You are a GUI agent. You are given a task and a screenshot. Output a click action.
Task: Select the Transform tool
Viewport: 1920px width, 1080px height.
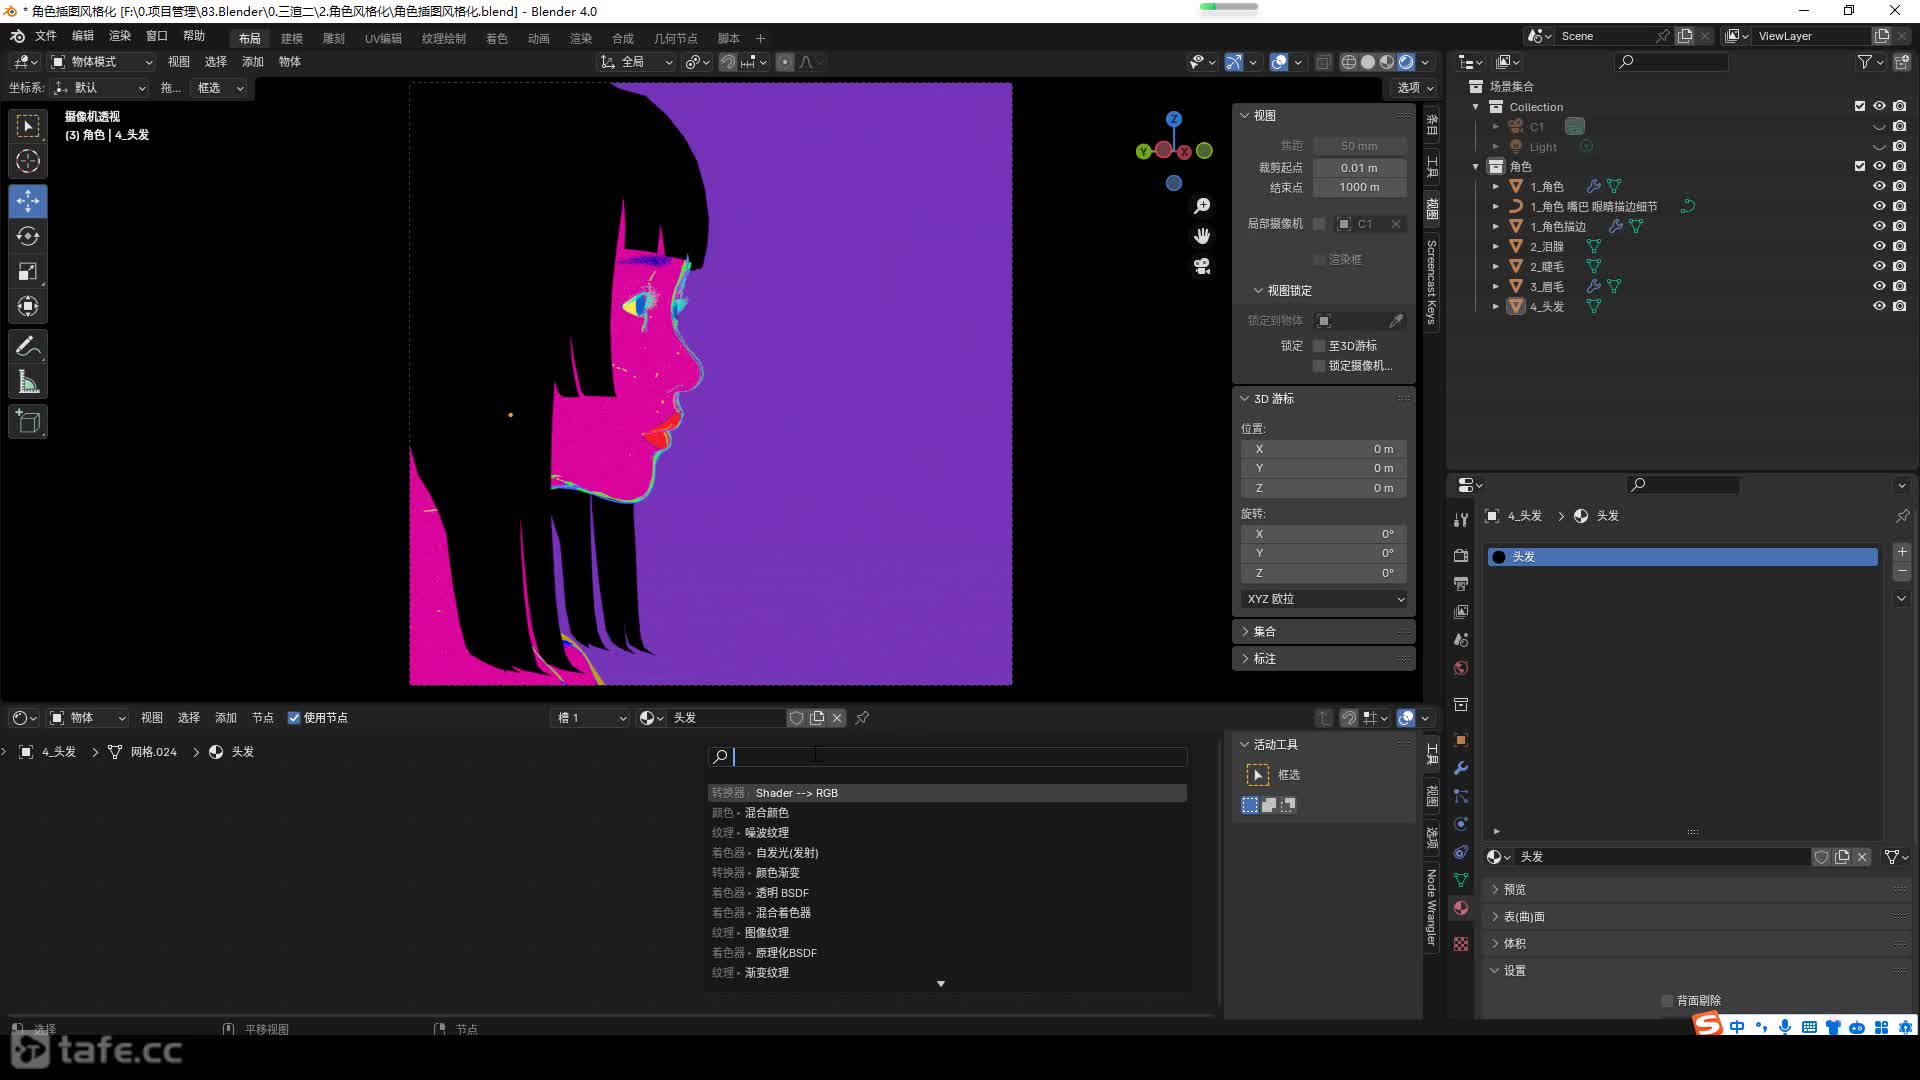pyautogui.click(x=28, y=306)
